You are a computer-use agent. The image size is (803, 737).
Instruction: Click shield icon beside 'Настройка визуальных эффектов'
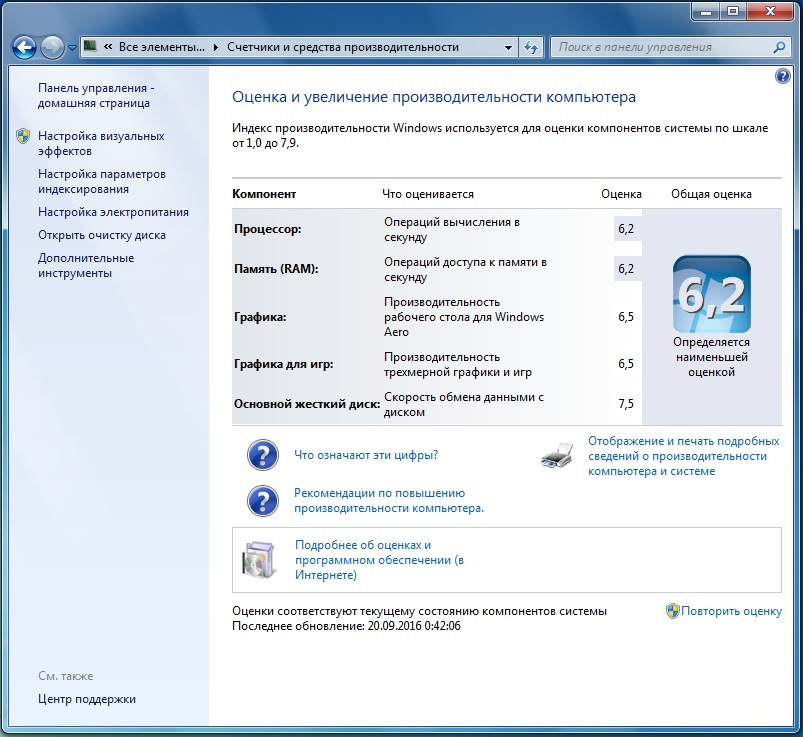tap(23, 136)
